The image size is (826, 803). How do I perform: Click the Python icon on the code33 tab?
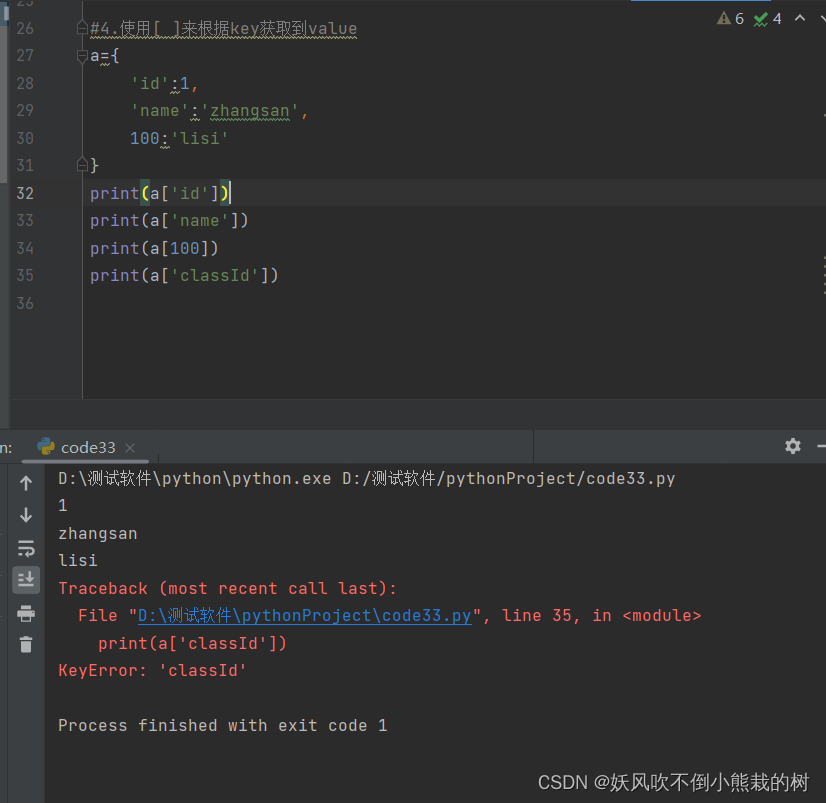point(46,447)
